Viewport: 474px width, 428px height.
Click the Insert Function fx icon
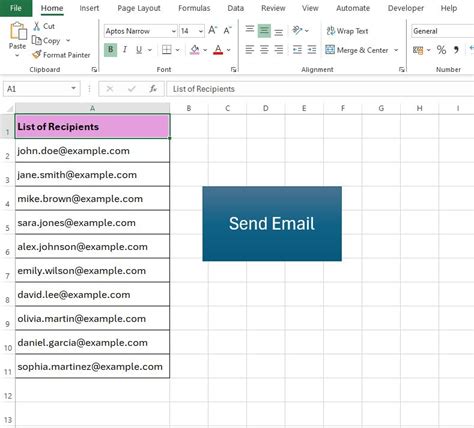pyautogui.click(x=153, y=89)
